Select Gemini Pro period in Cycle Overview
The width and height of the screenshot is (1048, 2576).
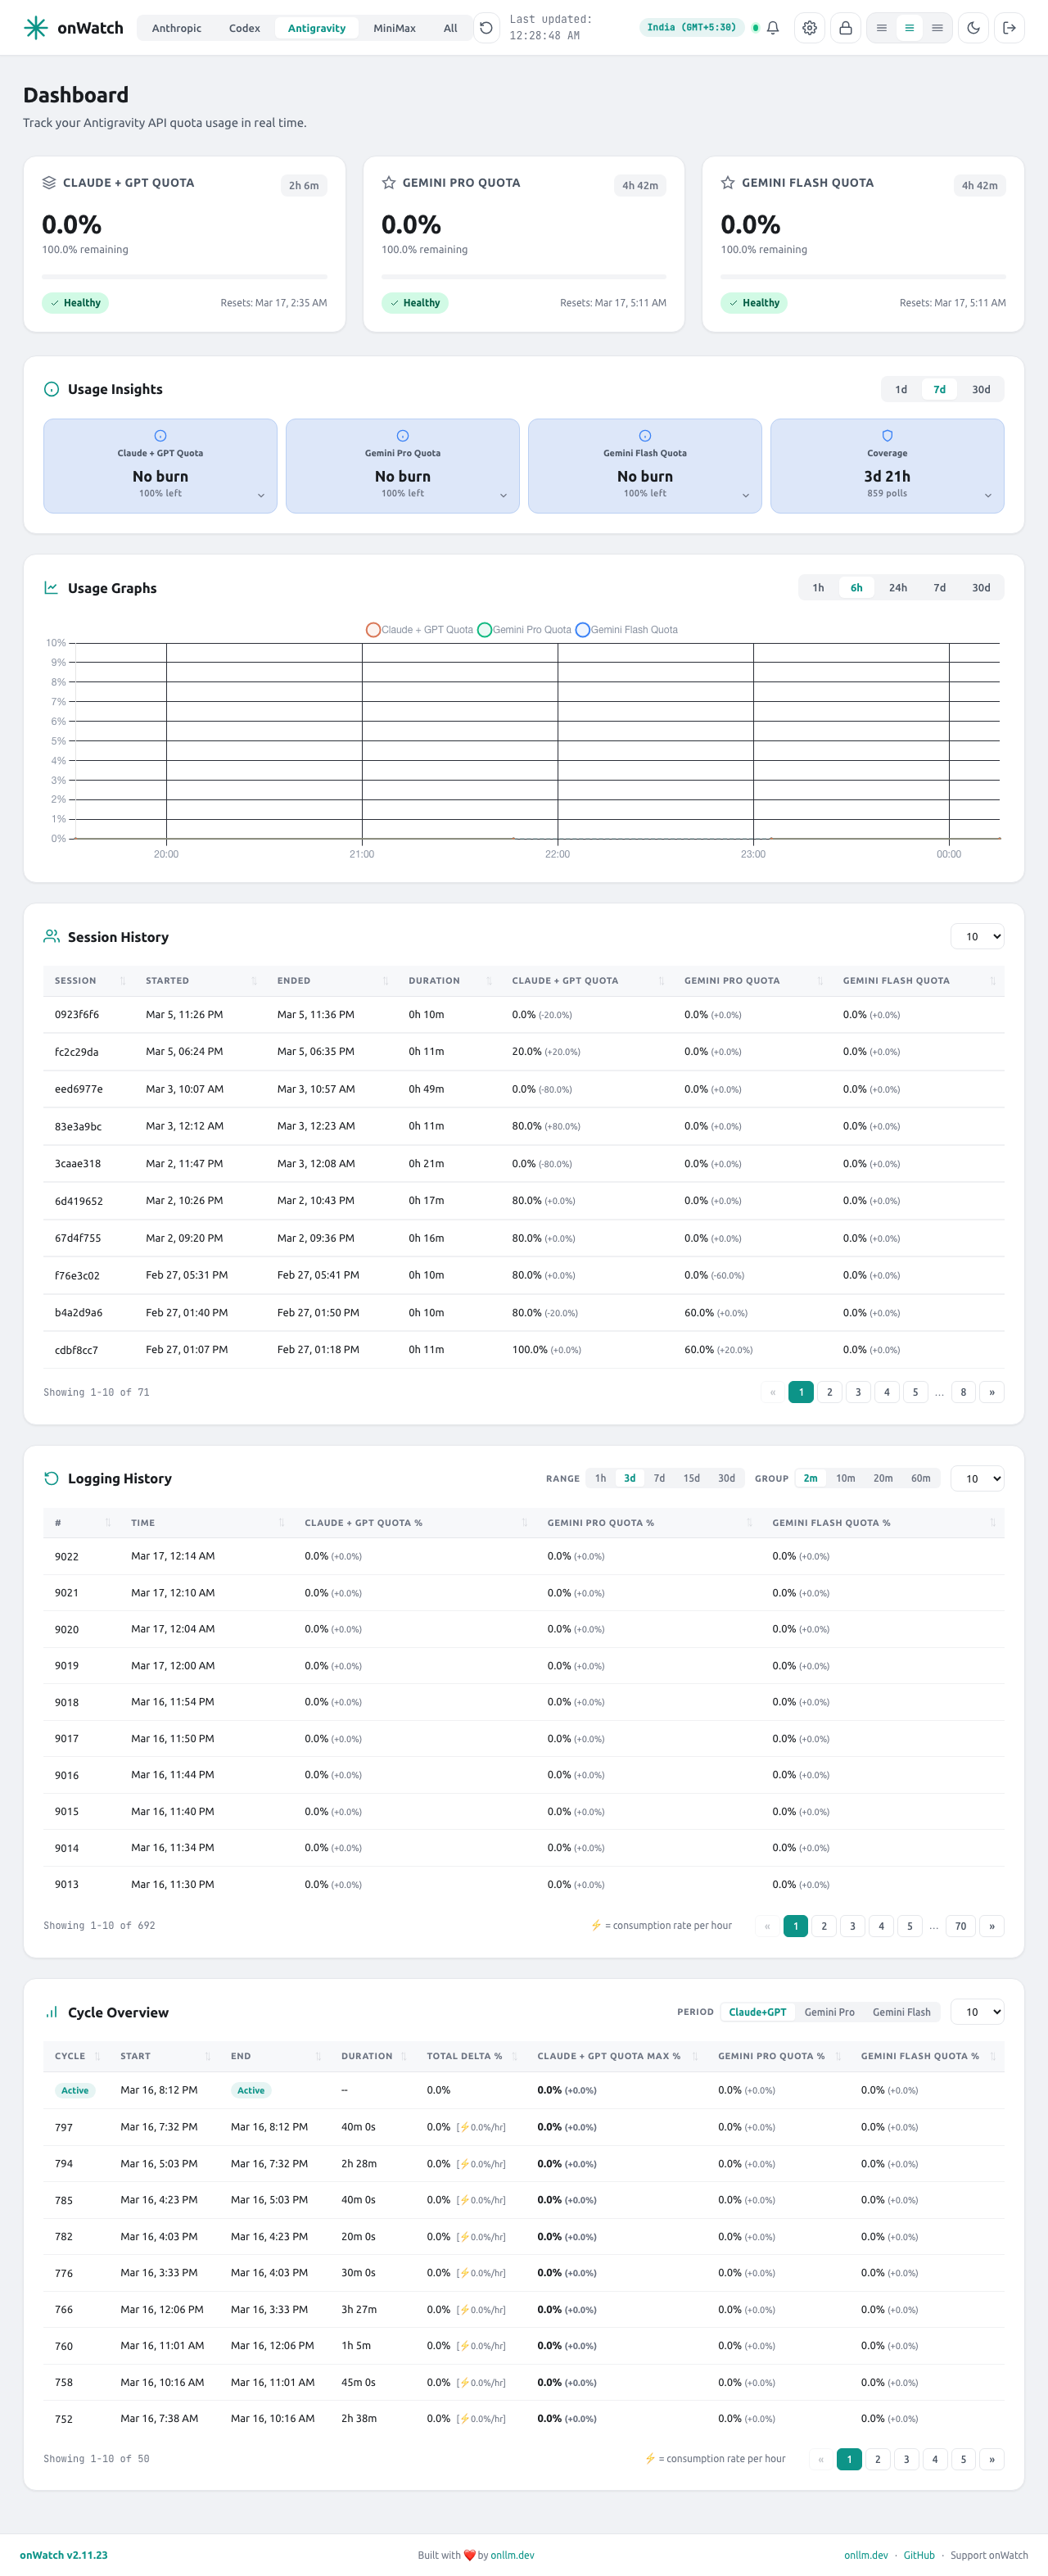tap(829, 2012)
